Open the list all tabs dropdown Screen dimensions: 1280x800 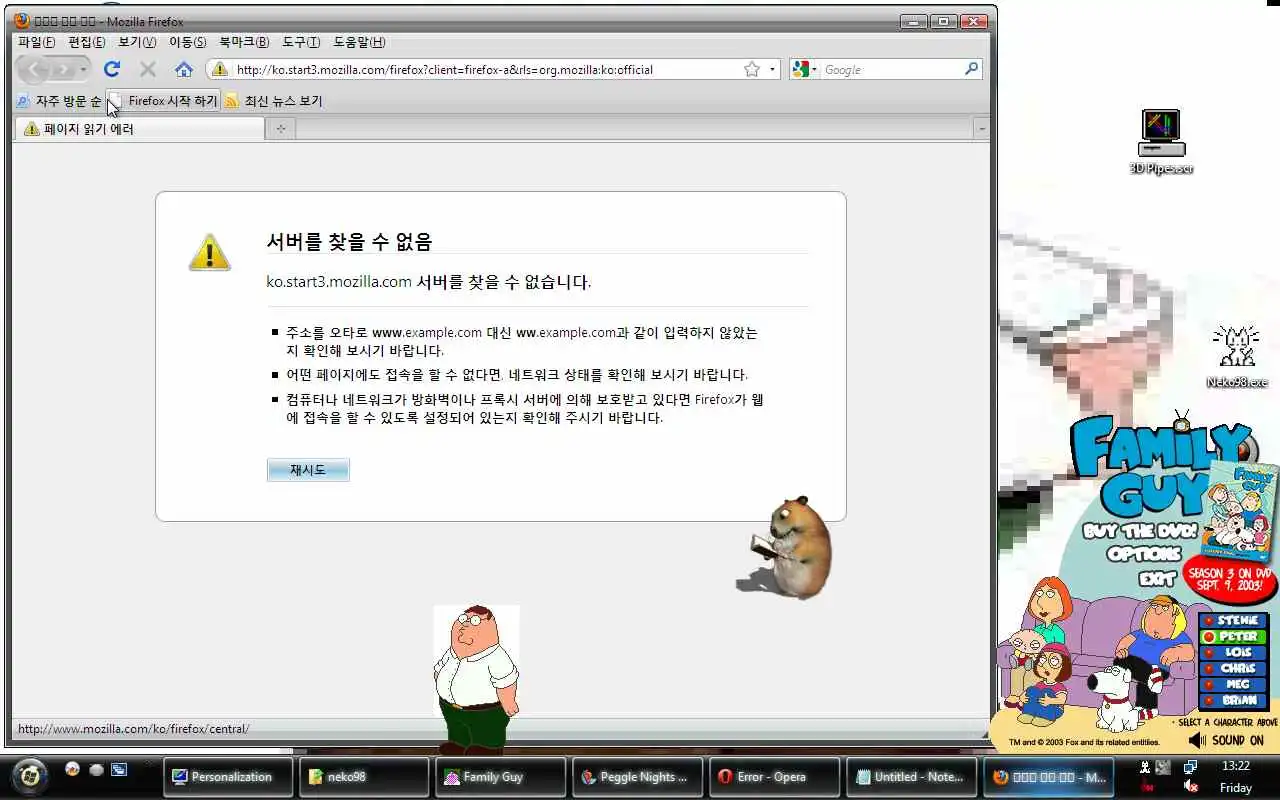coord(981,128)
